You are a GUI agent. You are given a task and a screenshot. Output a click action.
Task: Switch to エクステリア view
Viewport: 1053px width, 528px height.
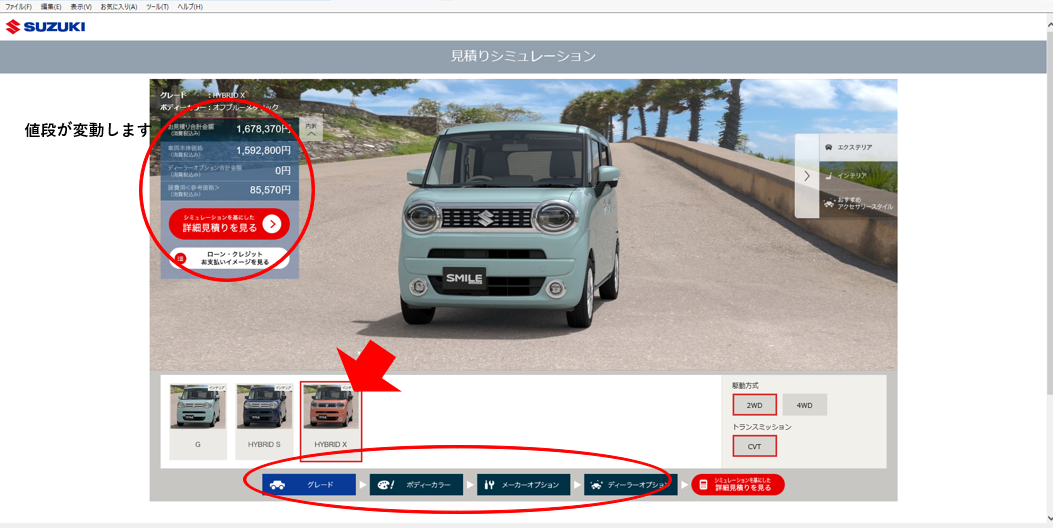[x=858, y=147]
